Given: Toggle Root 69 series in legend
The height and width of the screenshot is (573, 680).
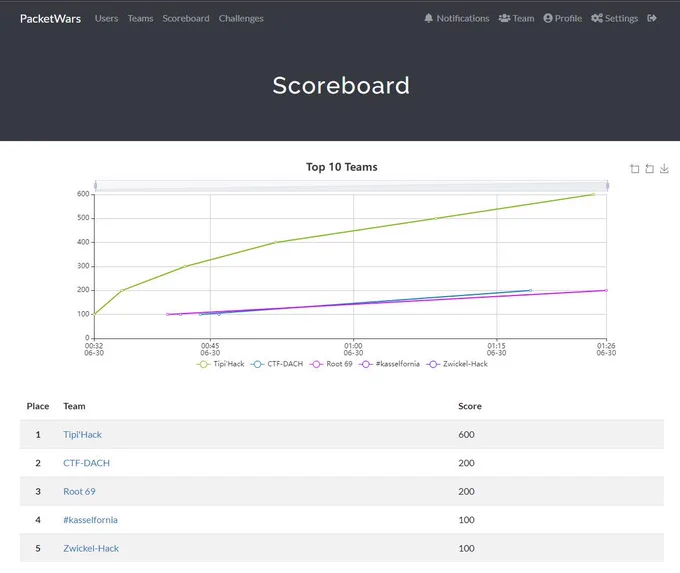Looking at the screenshot, I should pyautogui.click(x=331, y=364).
